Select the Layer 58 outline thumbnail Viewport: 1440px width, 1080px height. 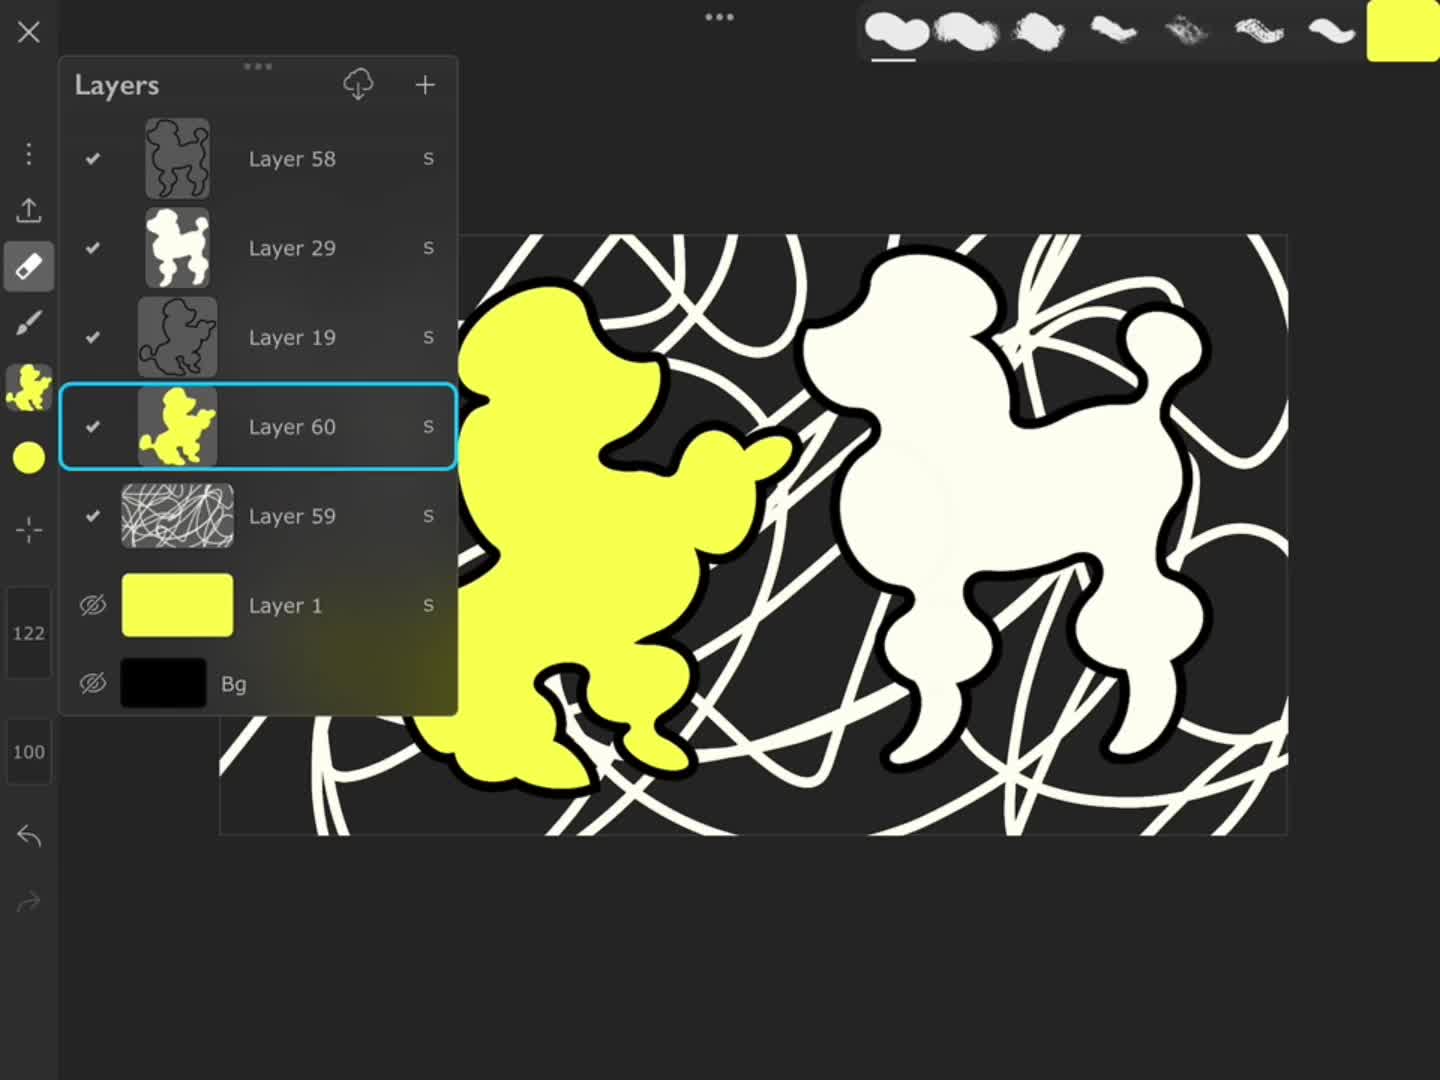pyautogui.click(x=178, y=158)
